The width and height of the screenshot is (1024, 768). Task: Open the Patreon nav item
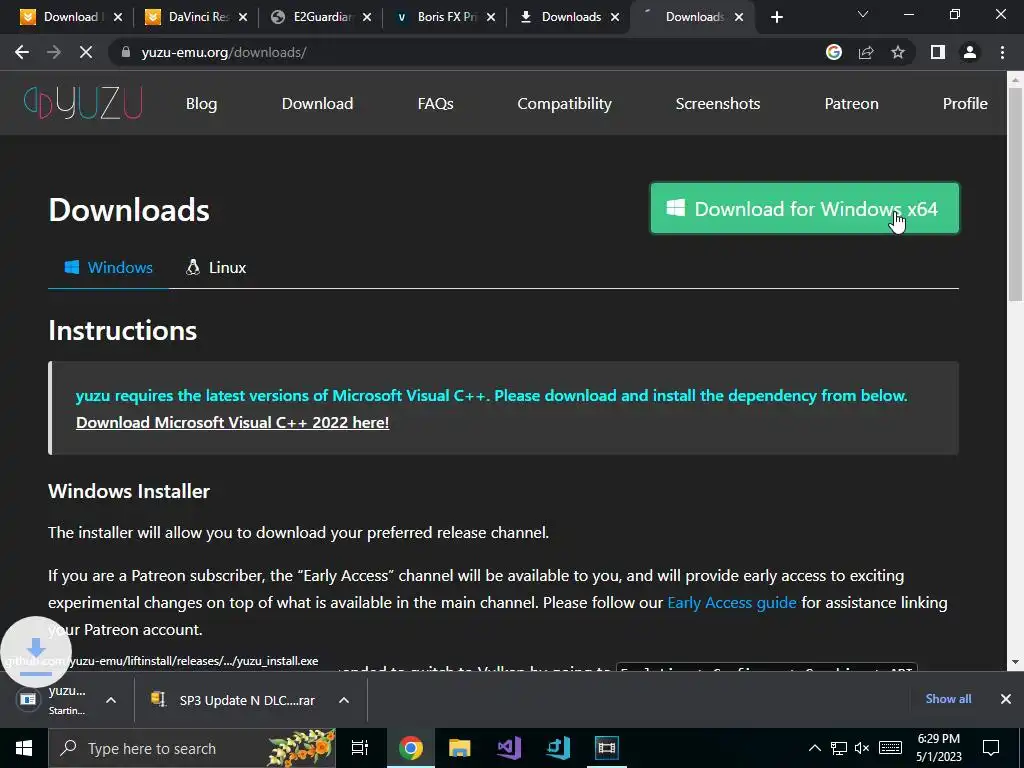click(852, 104)
